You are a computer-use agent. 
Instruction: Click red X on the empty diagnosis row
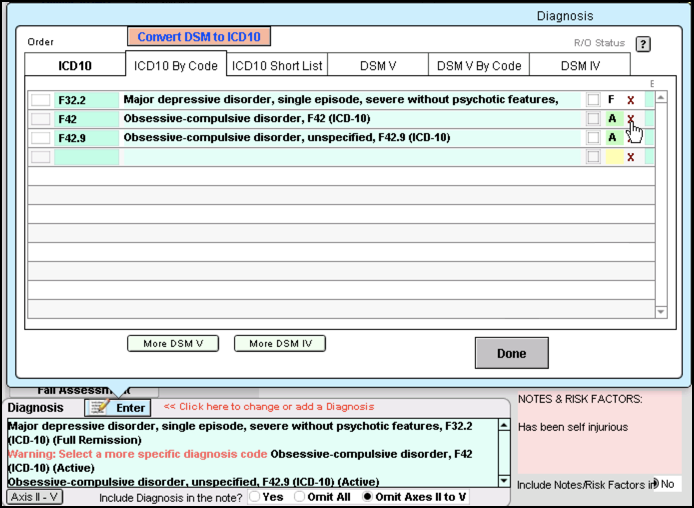(x=630, y=157)
